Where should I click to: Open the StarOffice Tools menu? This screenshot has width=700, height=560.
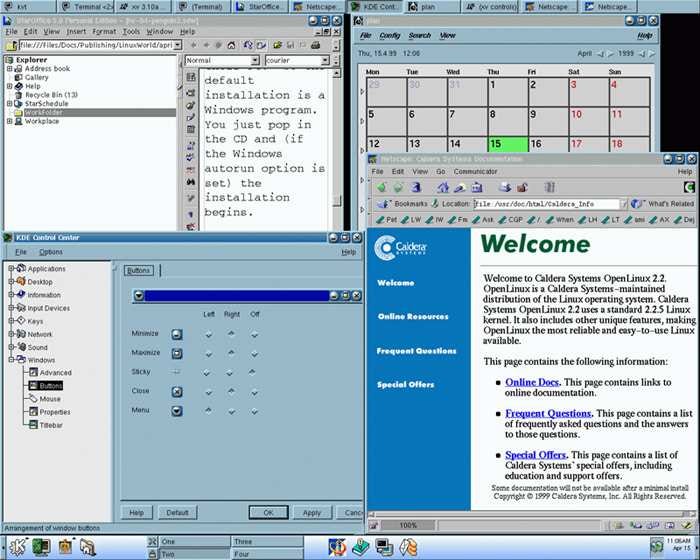(131, 32)
